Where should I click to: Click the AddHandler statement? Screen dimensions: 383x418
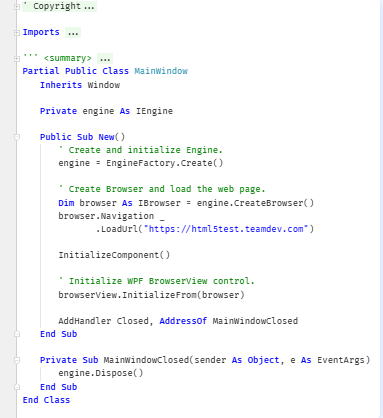178,321
